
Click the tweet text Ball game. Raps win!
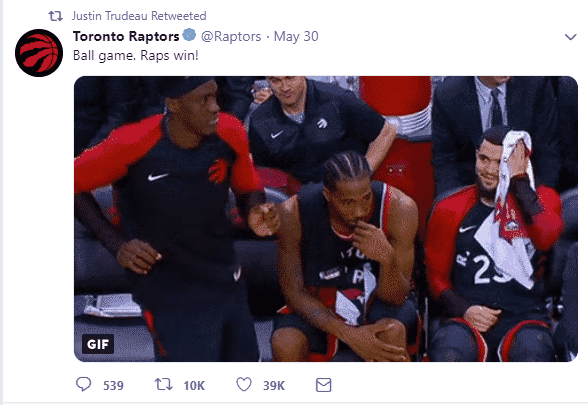click(x=135, y=56)
